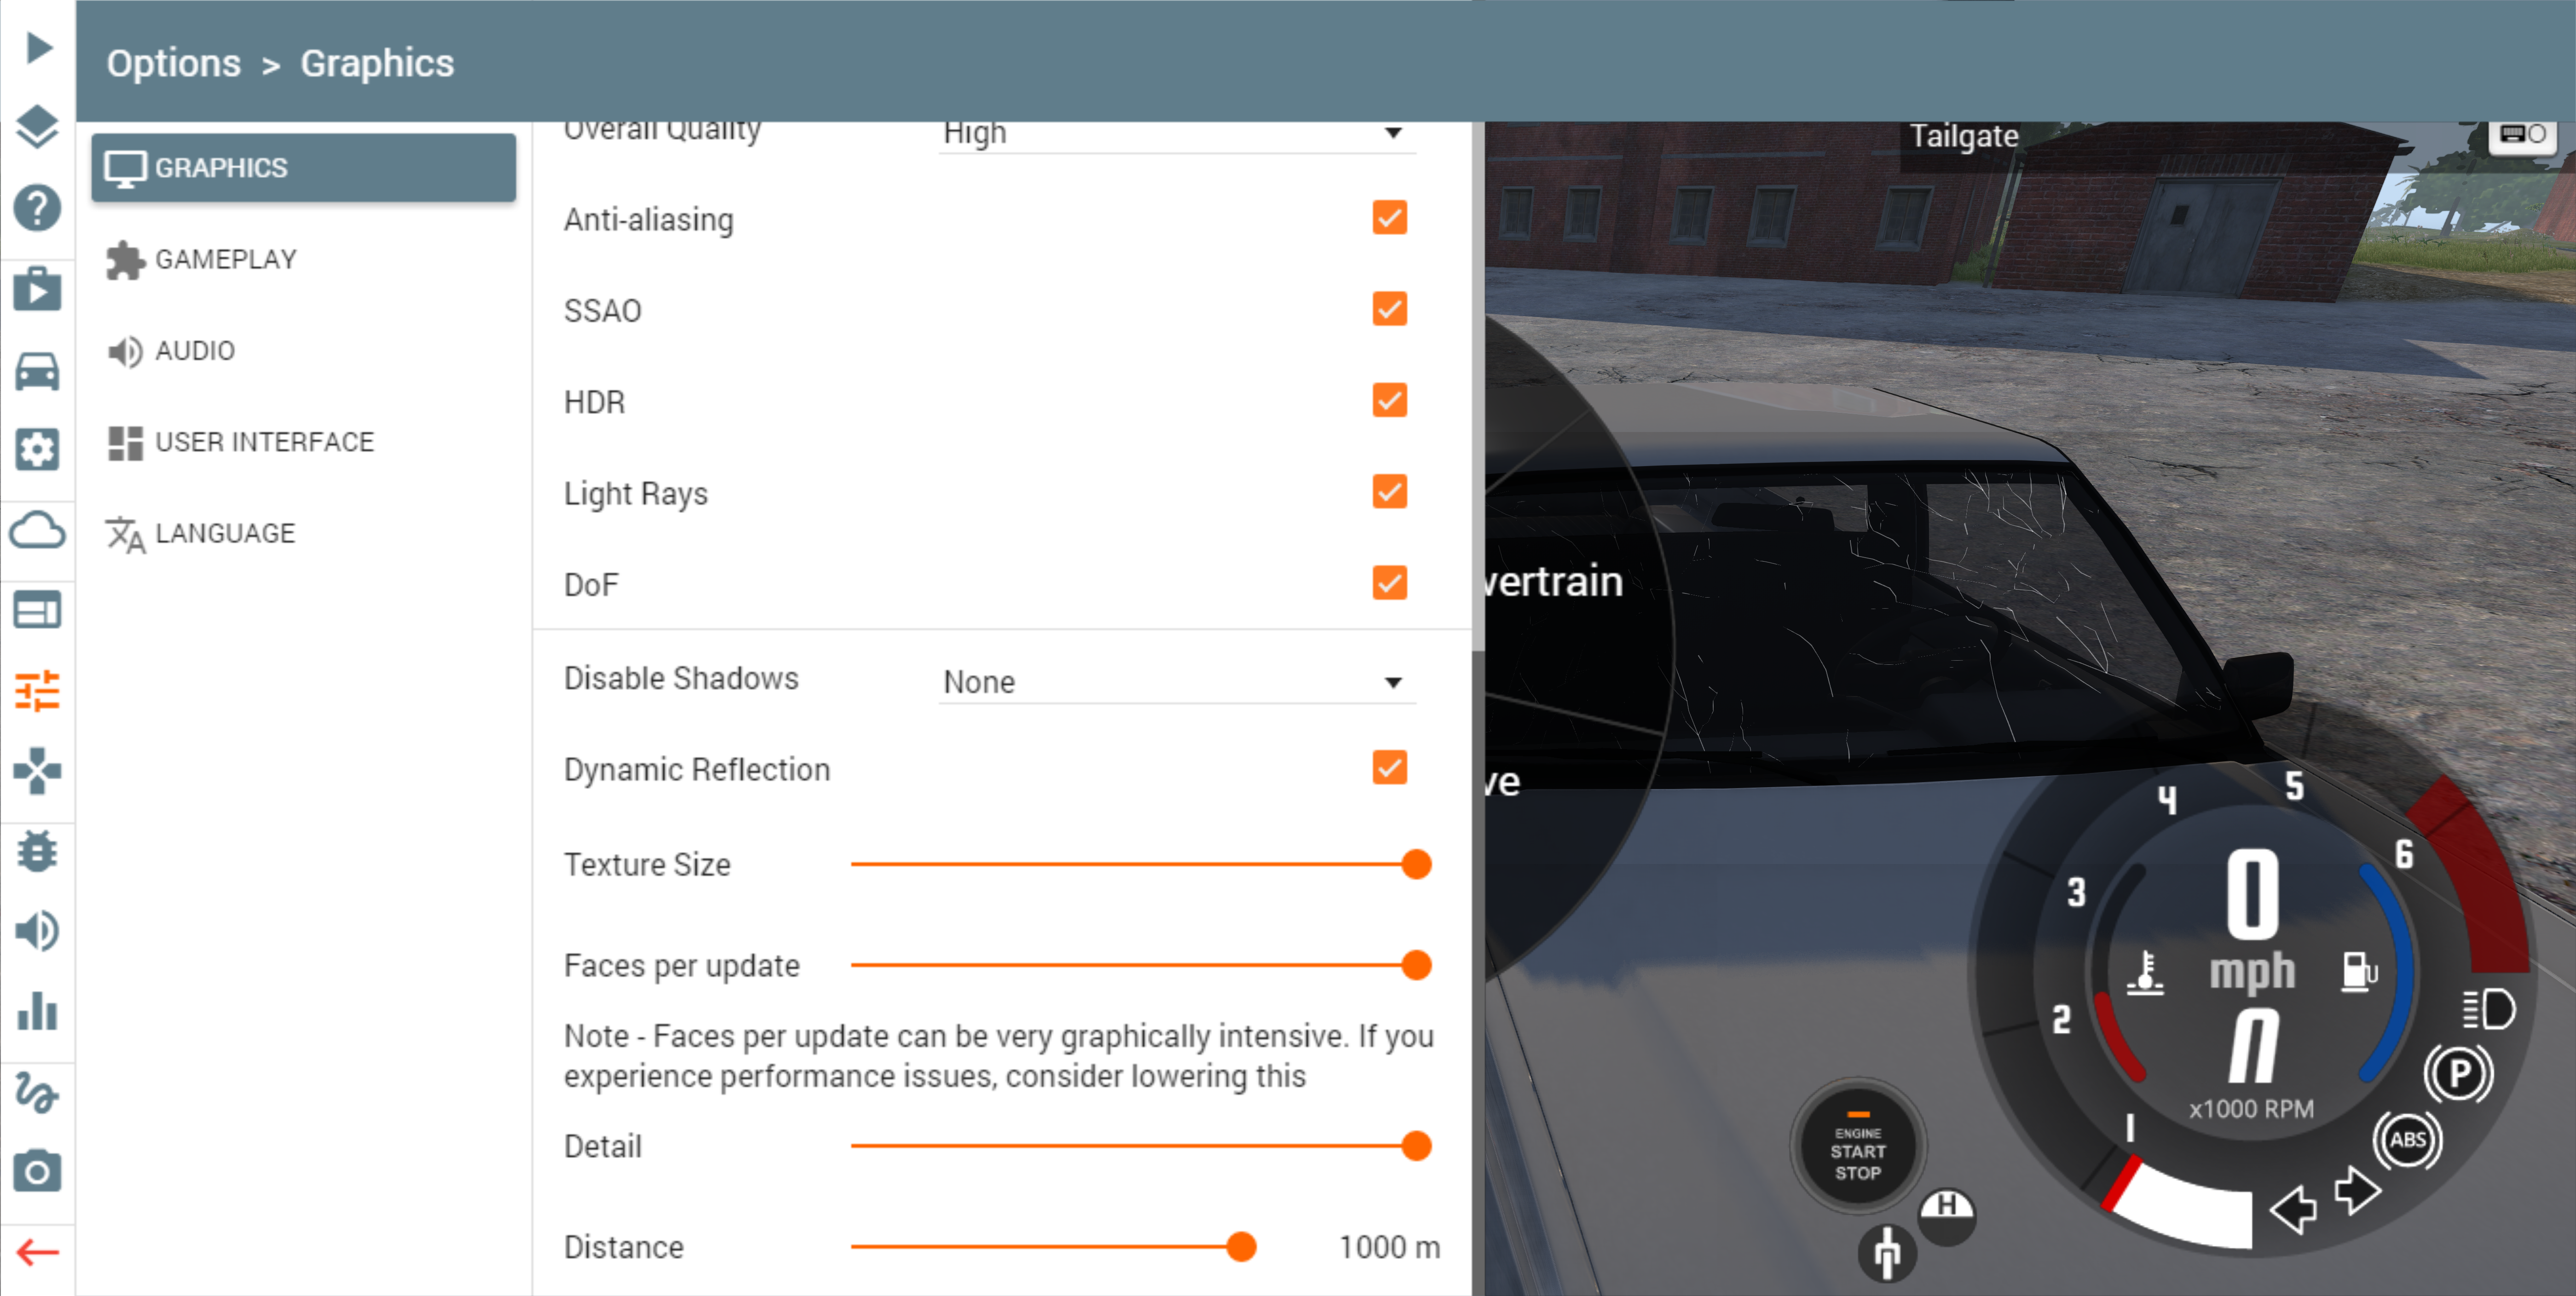The width and height of the screenshot is (2576, 1296).
Task: Click the left turn signal arrow
Action: 2293,1209
